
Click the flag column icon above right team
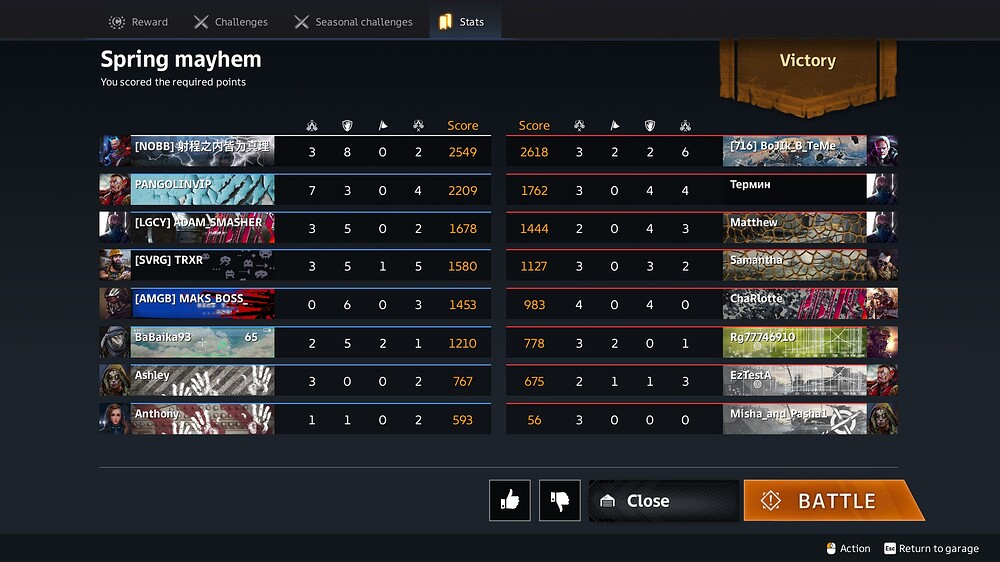click(614, 126)
